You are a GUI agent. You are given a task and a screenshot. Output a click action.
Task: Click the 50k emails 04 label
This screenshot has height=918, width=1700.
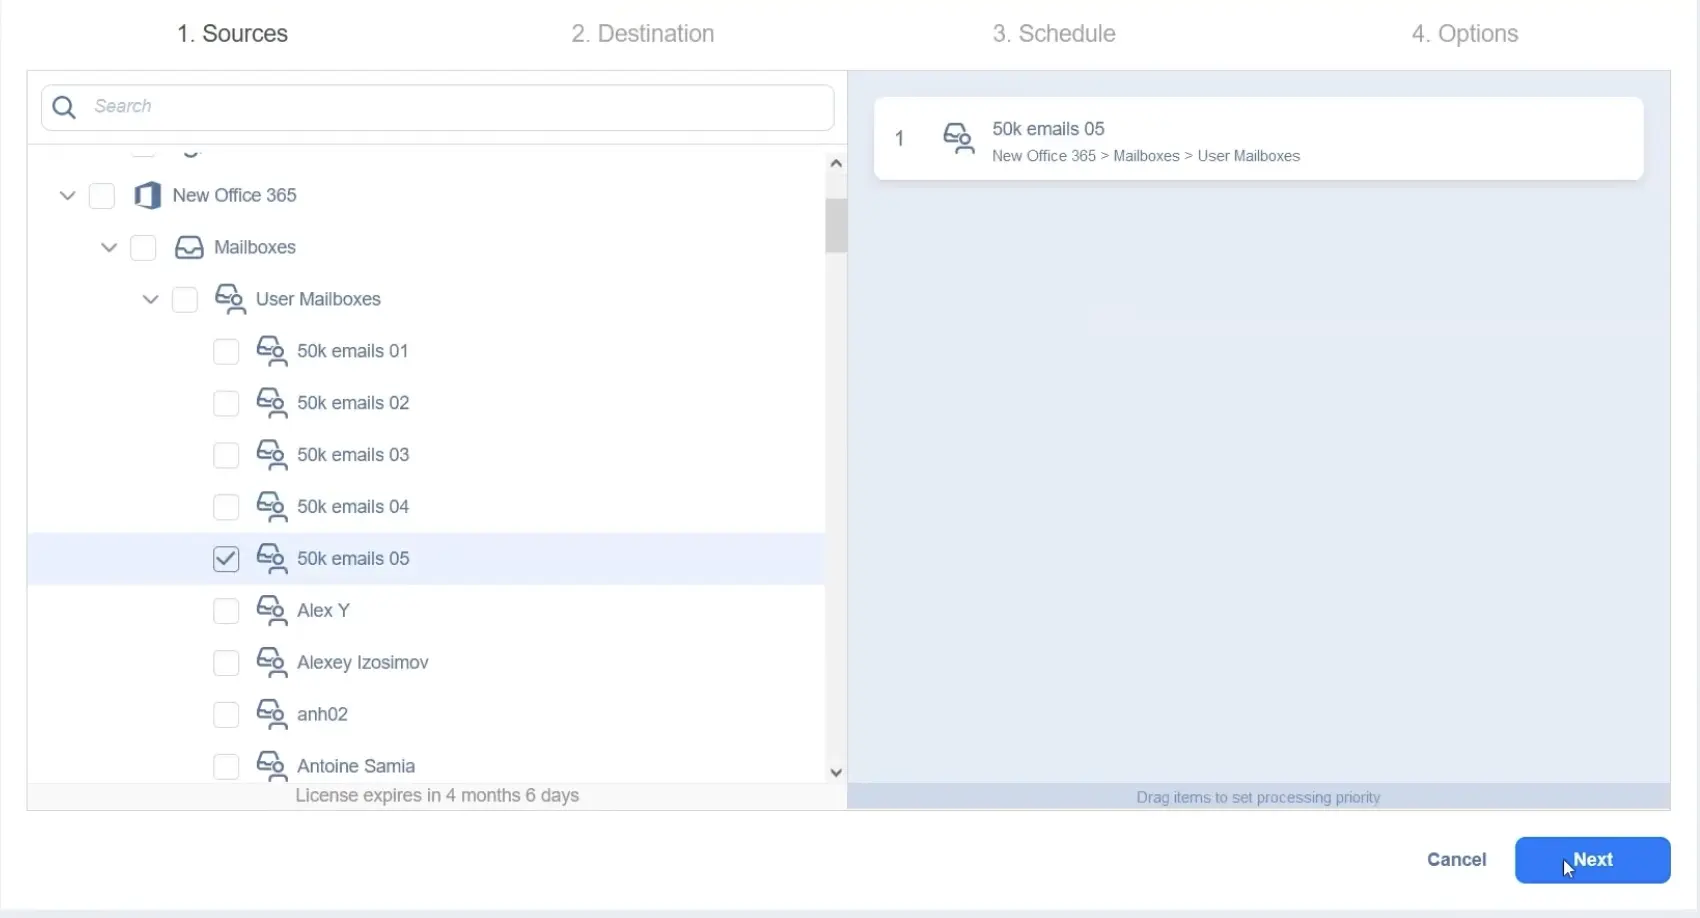(x=353, y=508)
